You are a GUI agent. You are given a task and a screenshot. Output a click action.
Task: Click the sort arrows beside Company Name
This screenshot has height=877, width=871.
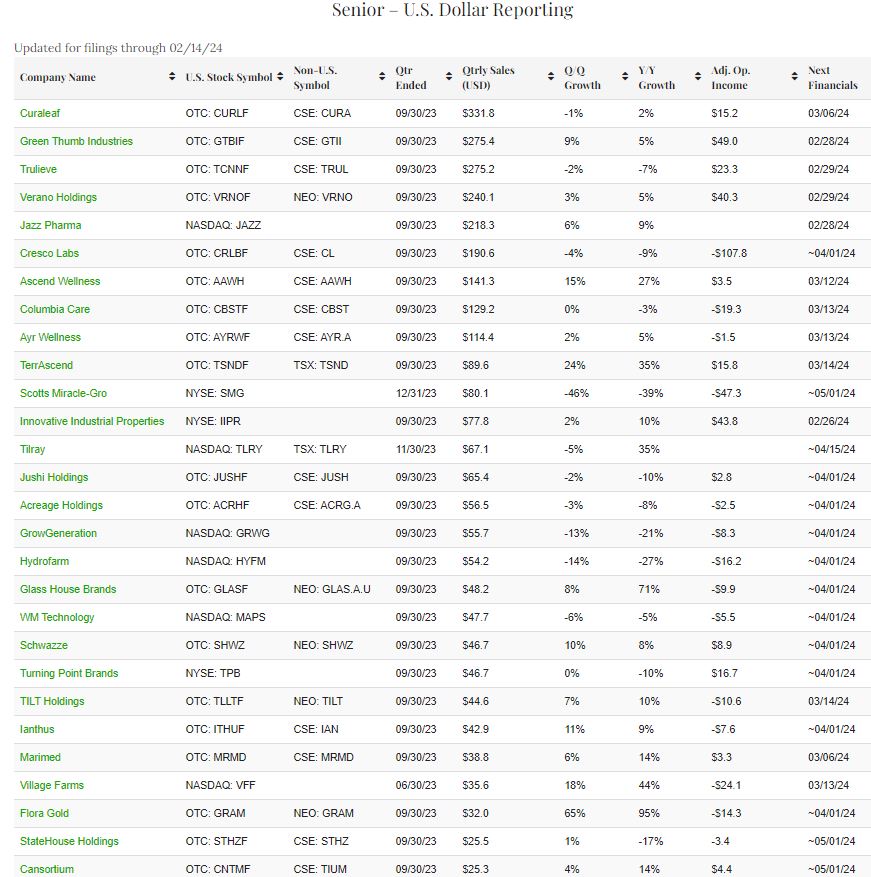pyautogui.click(x=172, y=78)
